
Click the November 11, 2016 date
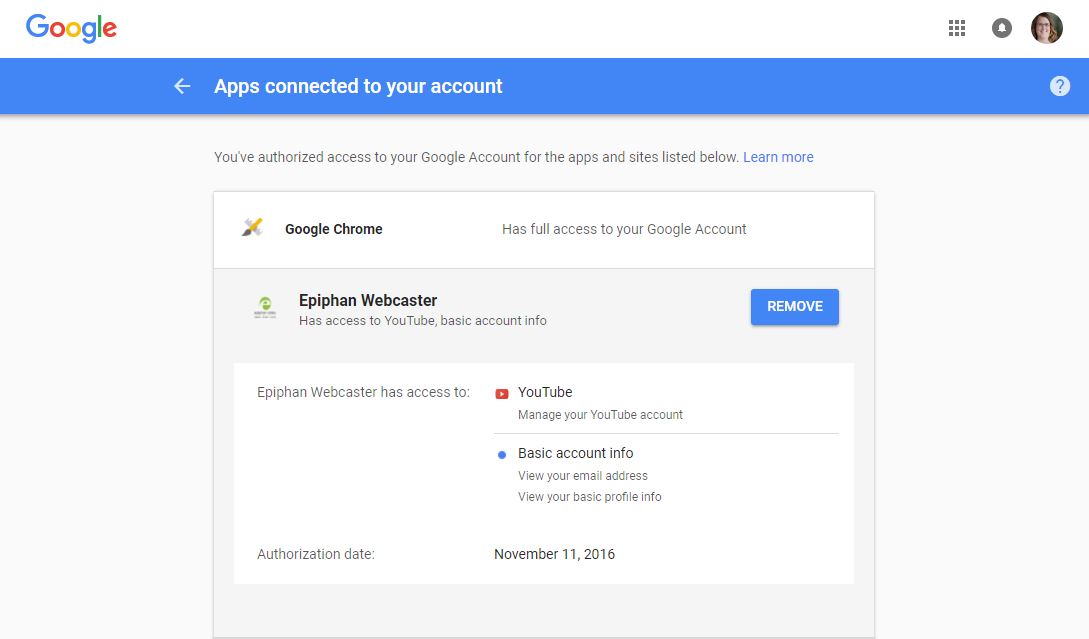[x=554, y=554]
